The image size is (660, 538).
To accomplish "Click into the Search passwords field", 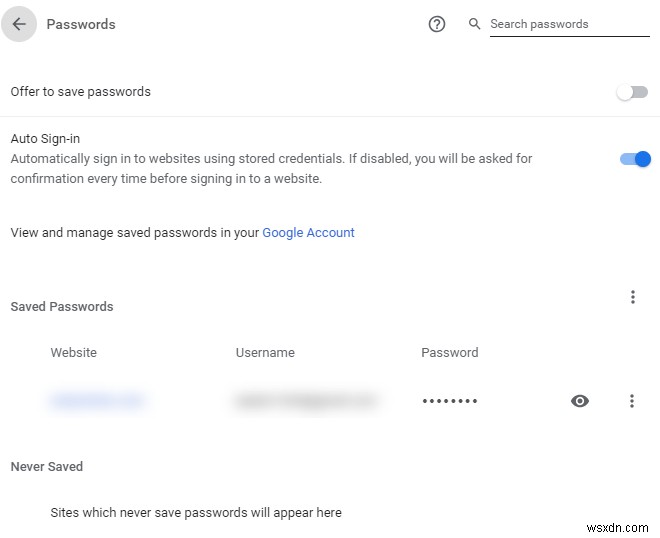I will pyautogui.click(x=568, y=24).
